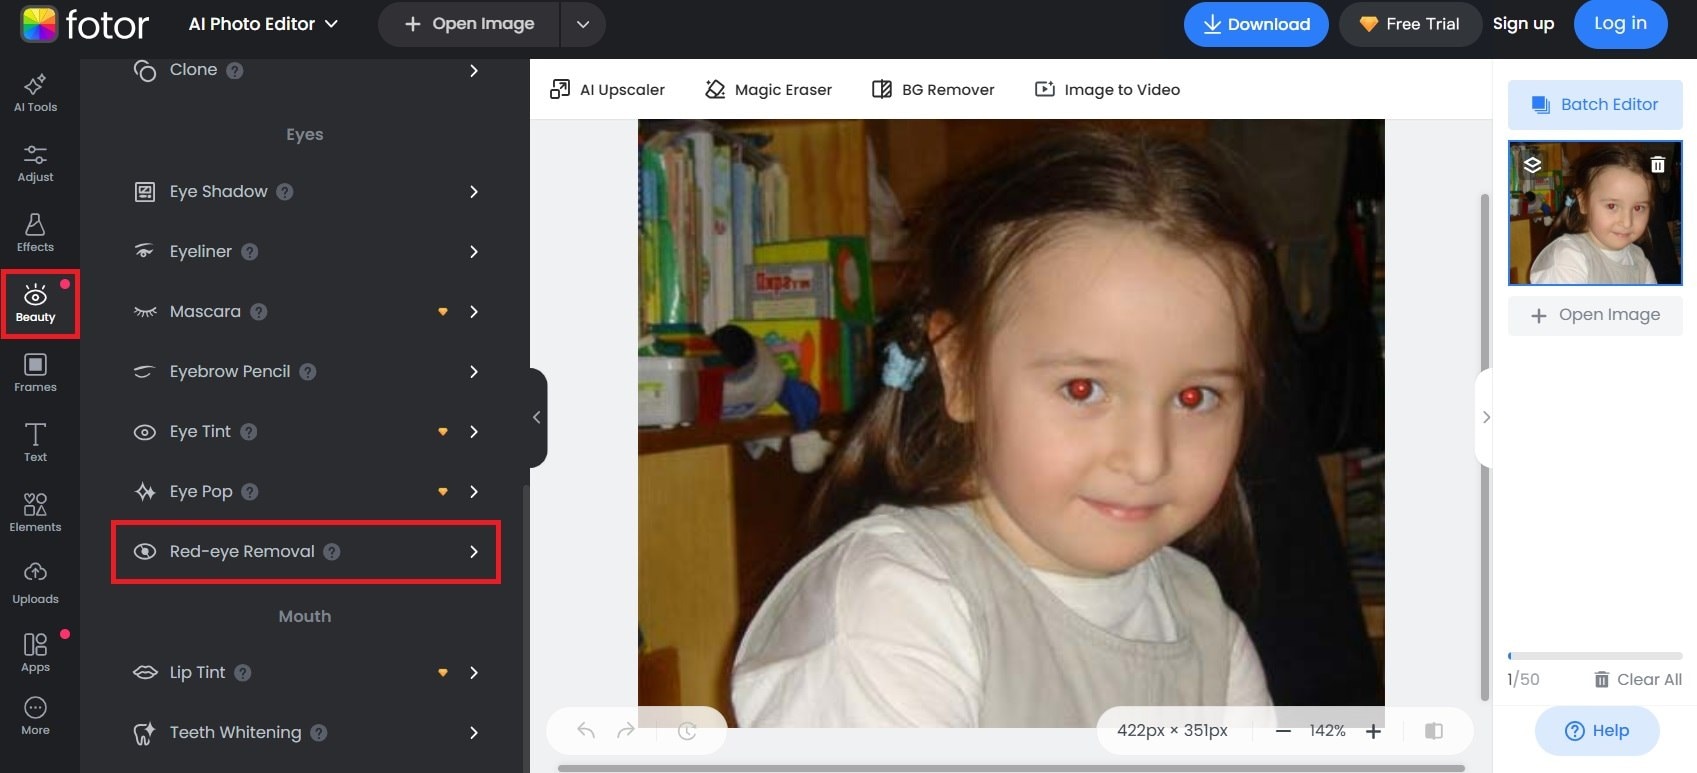Open the Batch Editor
1697x773 pixels.
[1595, 104]
